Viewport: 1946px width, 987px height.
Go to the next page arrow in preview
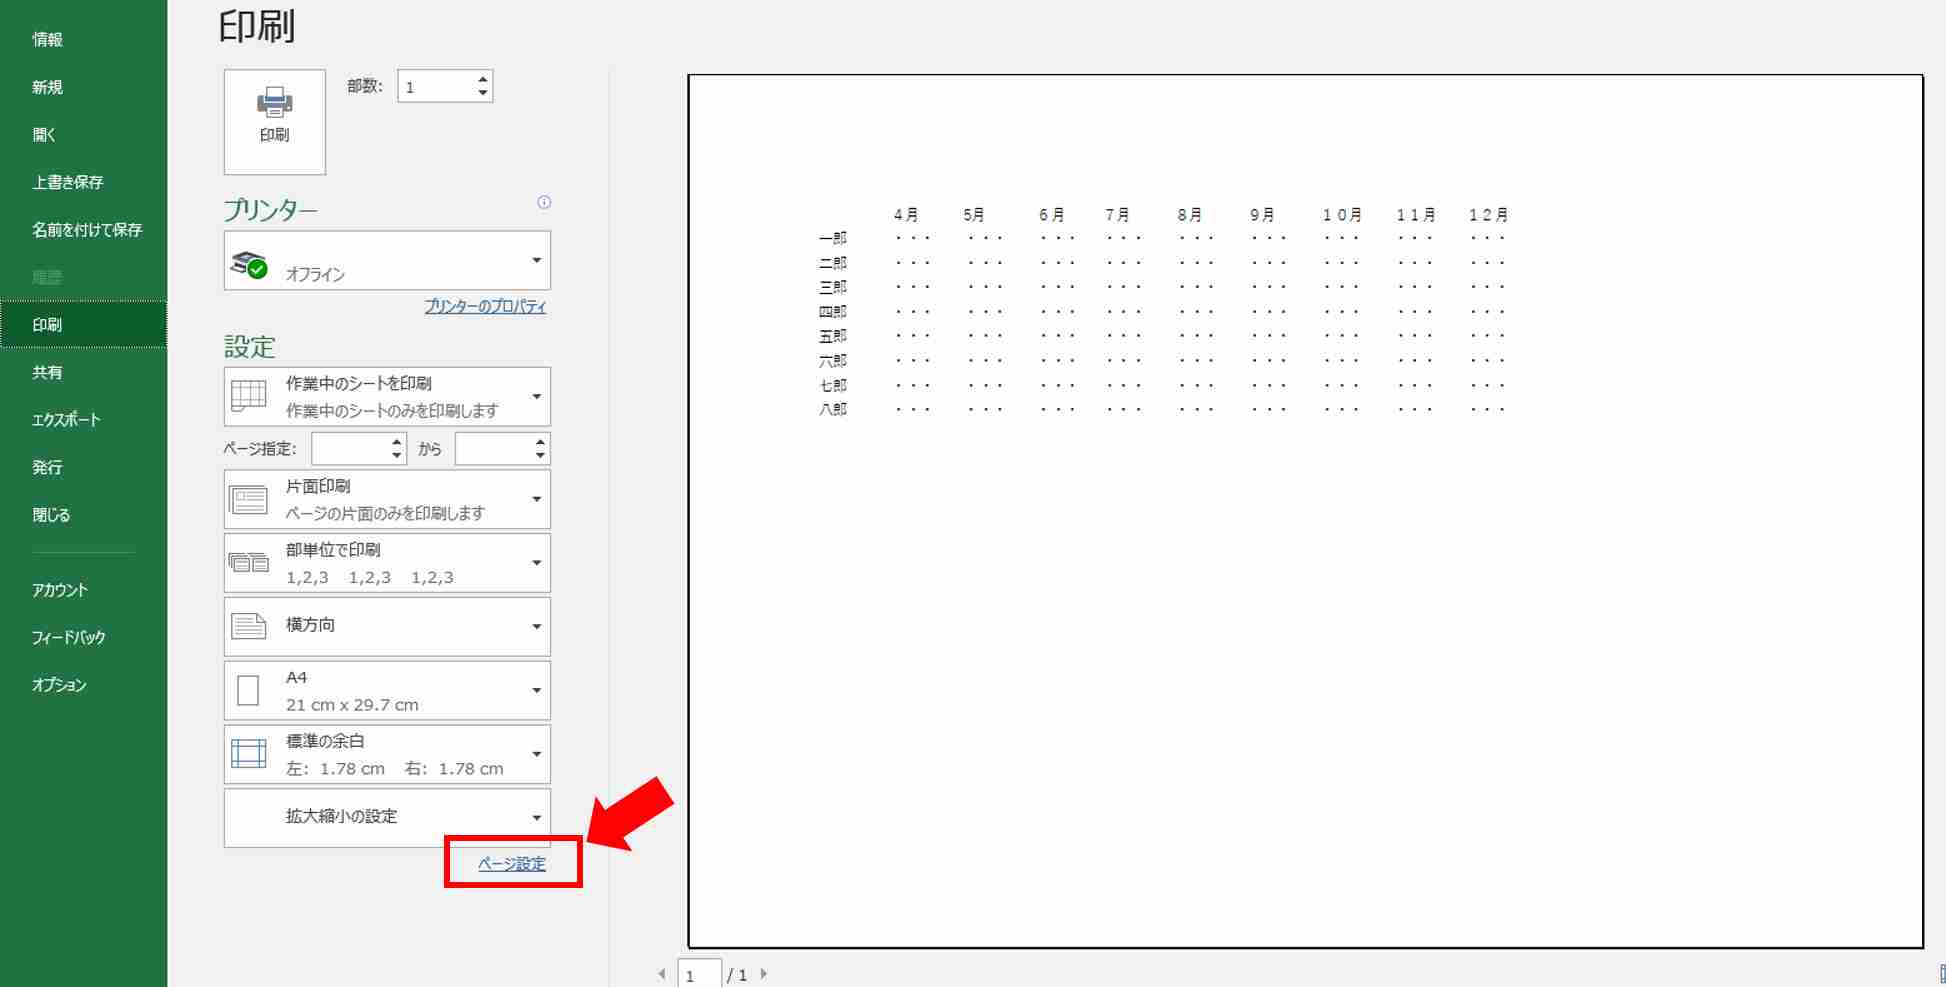tap(764, 973)
